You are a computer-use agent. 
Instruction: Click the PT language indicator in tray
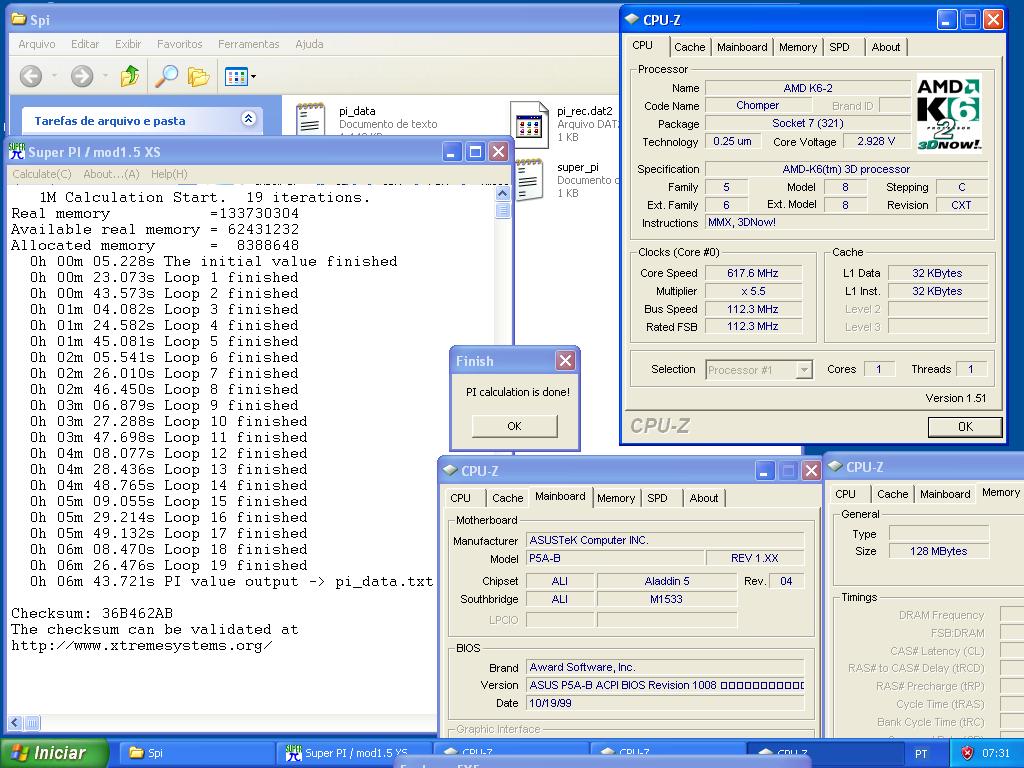pyautogui.click(x=921, y=754)
